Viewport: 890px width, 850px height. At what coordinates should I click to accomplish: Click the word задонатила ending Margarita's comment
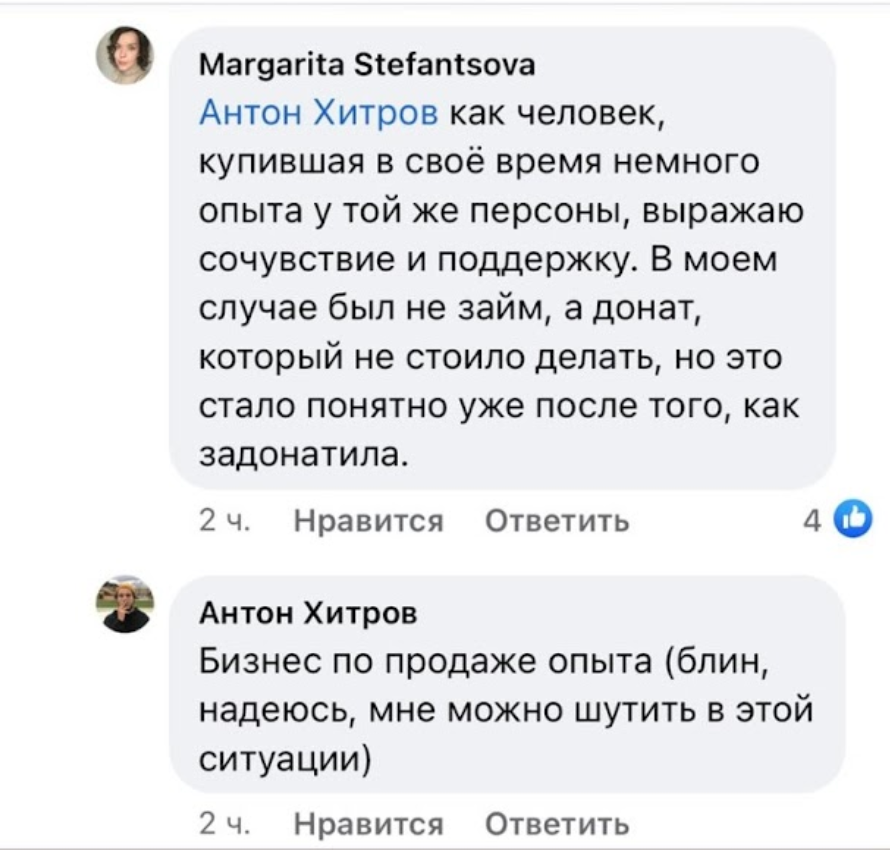(304, 455)
